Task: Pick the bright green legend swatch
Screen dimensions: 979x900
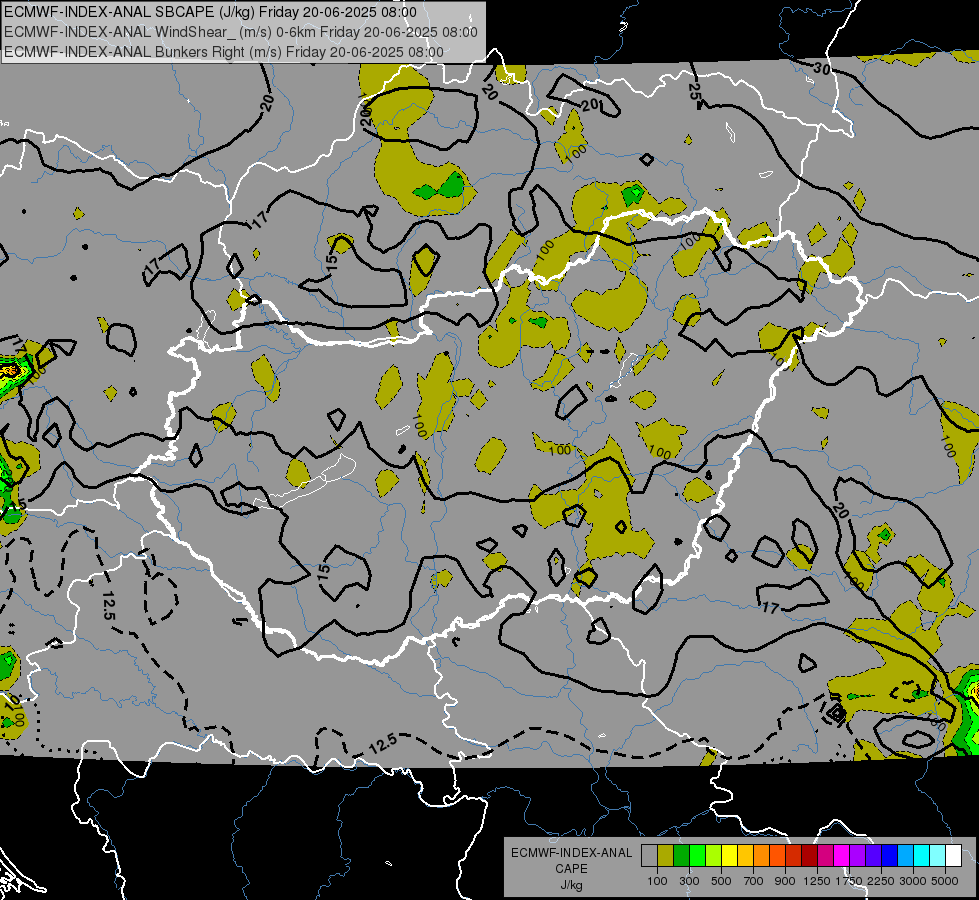Action: click(697, 856)
